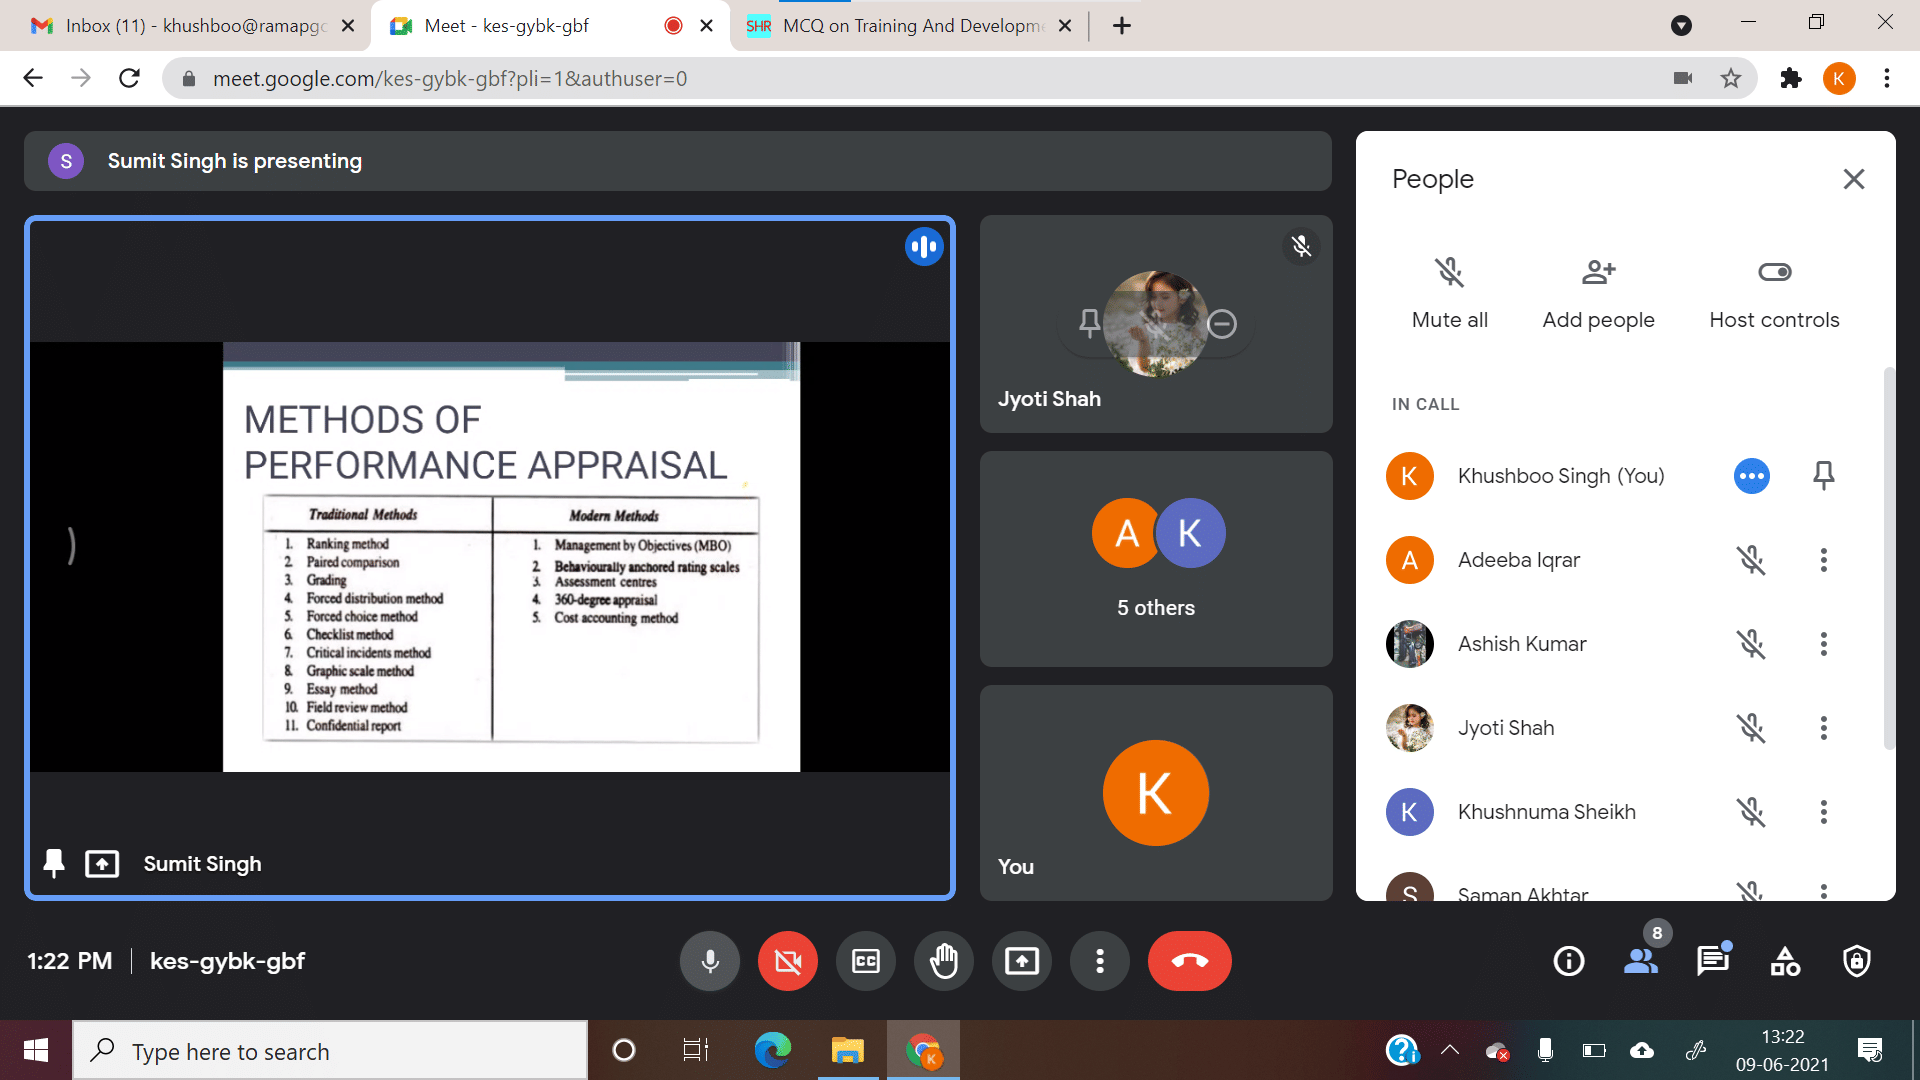Raise your hand
This screenshot has width=1920, height=1080.
(x=943, y=961)
